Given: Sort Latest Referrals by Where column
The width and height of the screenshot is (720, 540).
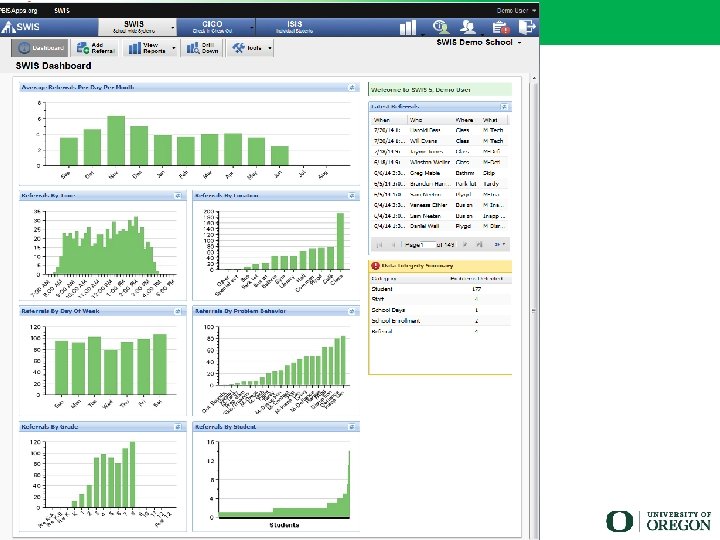Looking at the screenshot, I should [467, 120].
